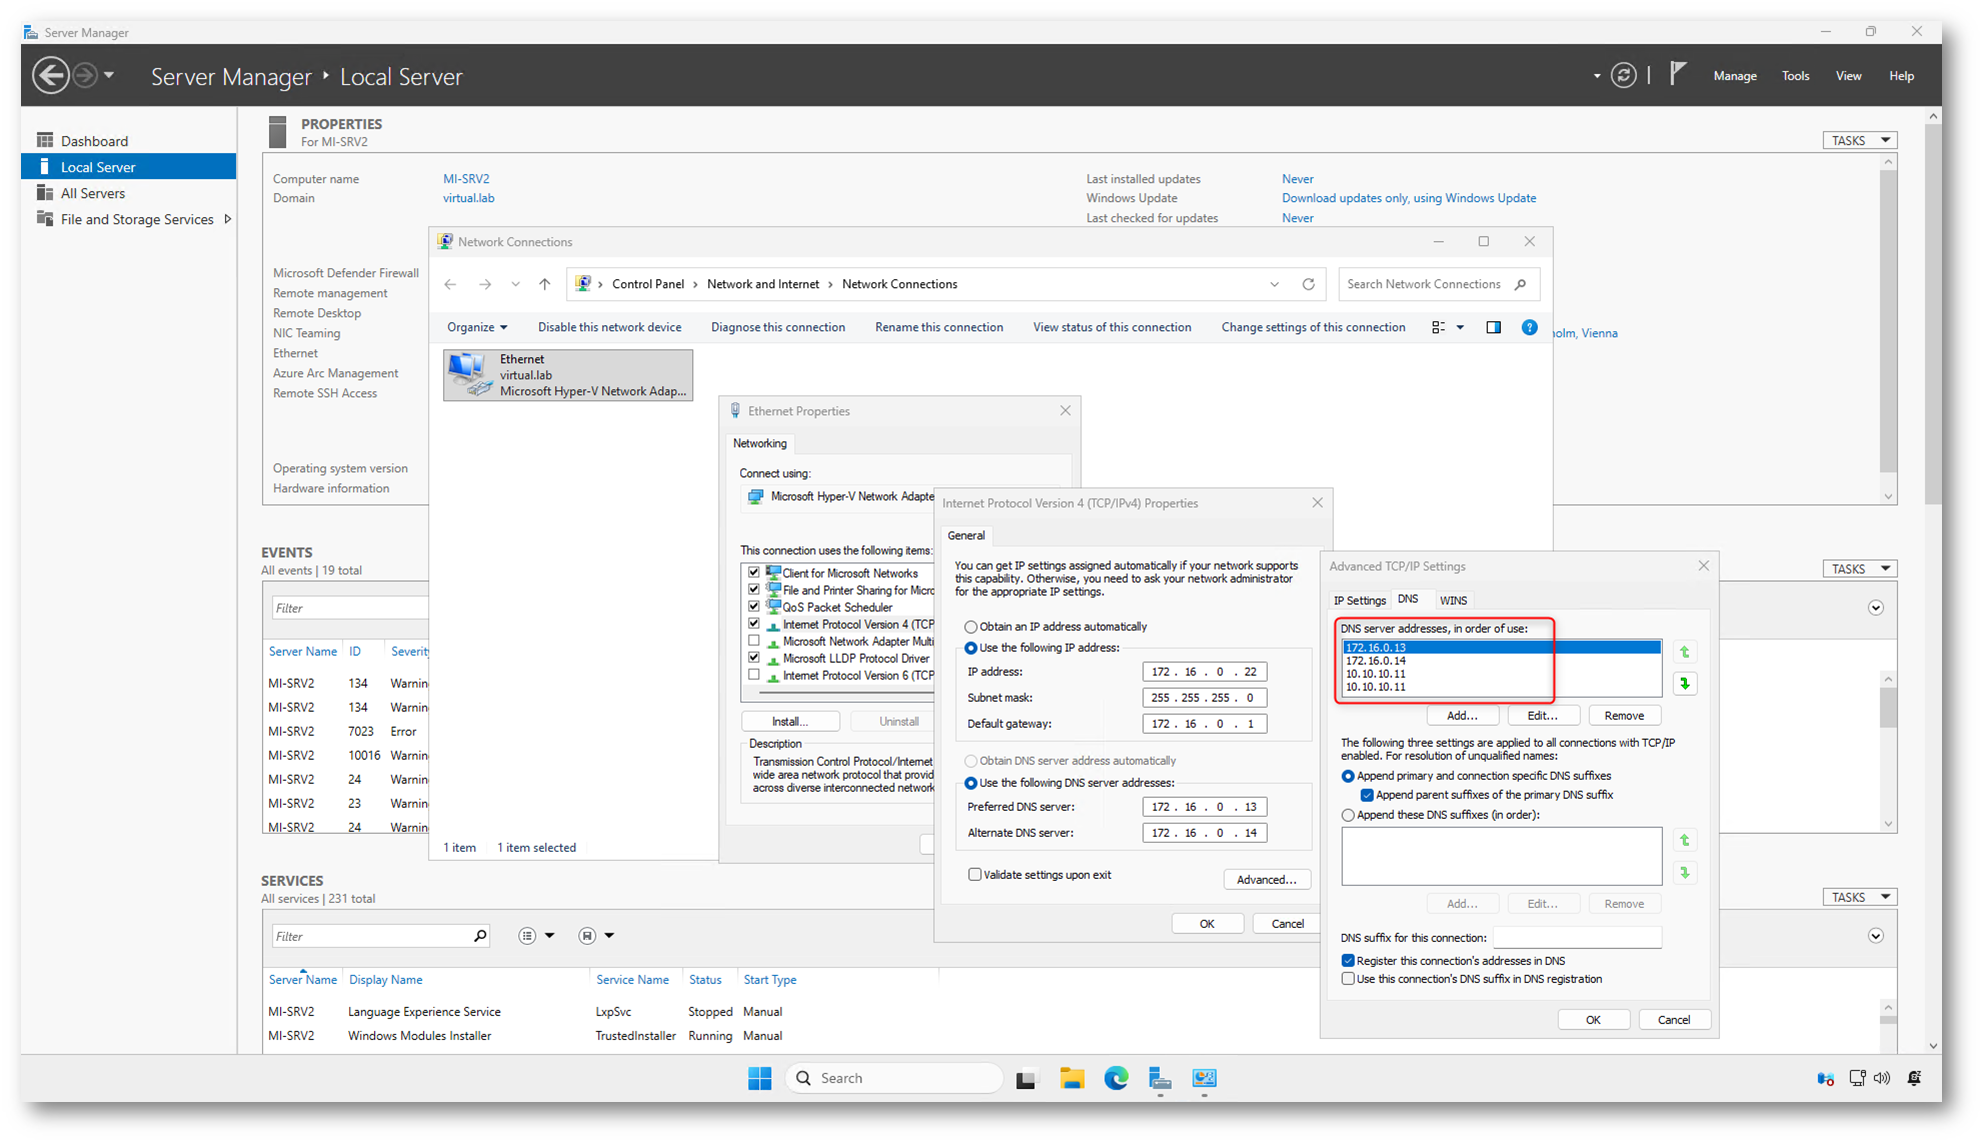Open the Properties TASKS dropdown
This screenshot has width=1984, height=1144.
tap(1859, 140)
